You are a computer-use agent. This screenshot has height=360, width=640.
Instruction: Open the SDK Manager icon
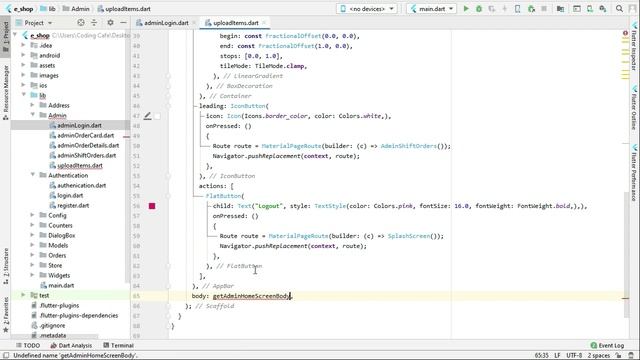pyautogui.click(x=603, y=9)
